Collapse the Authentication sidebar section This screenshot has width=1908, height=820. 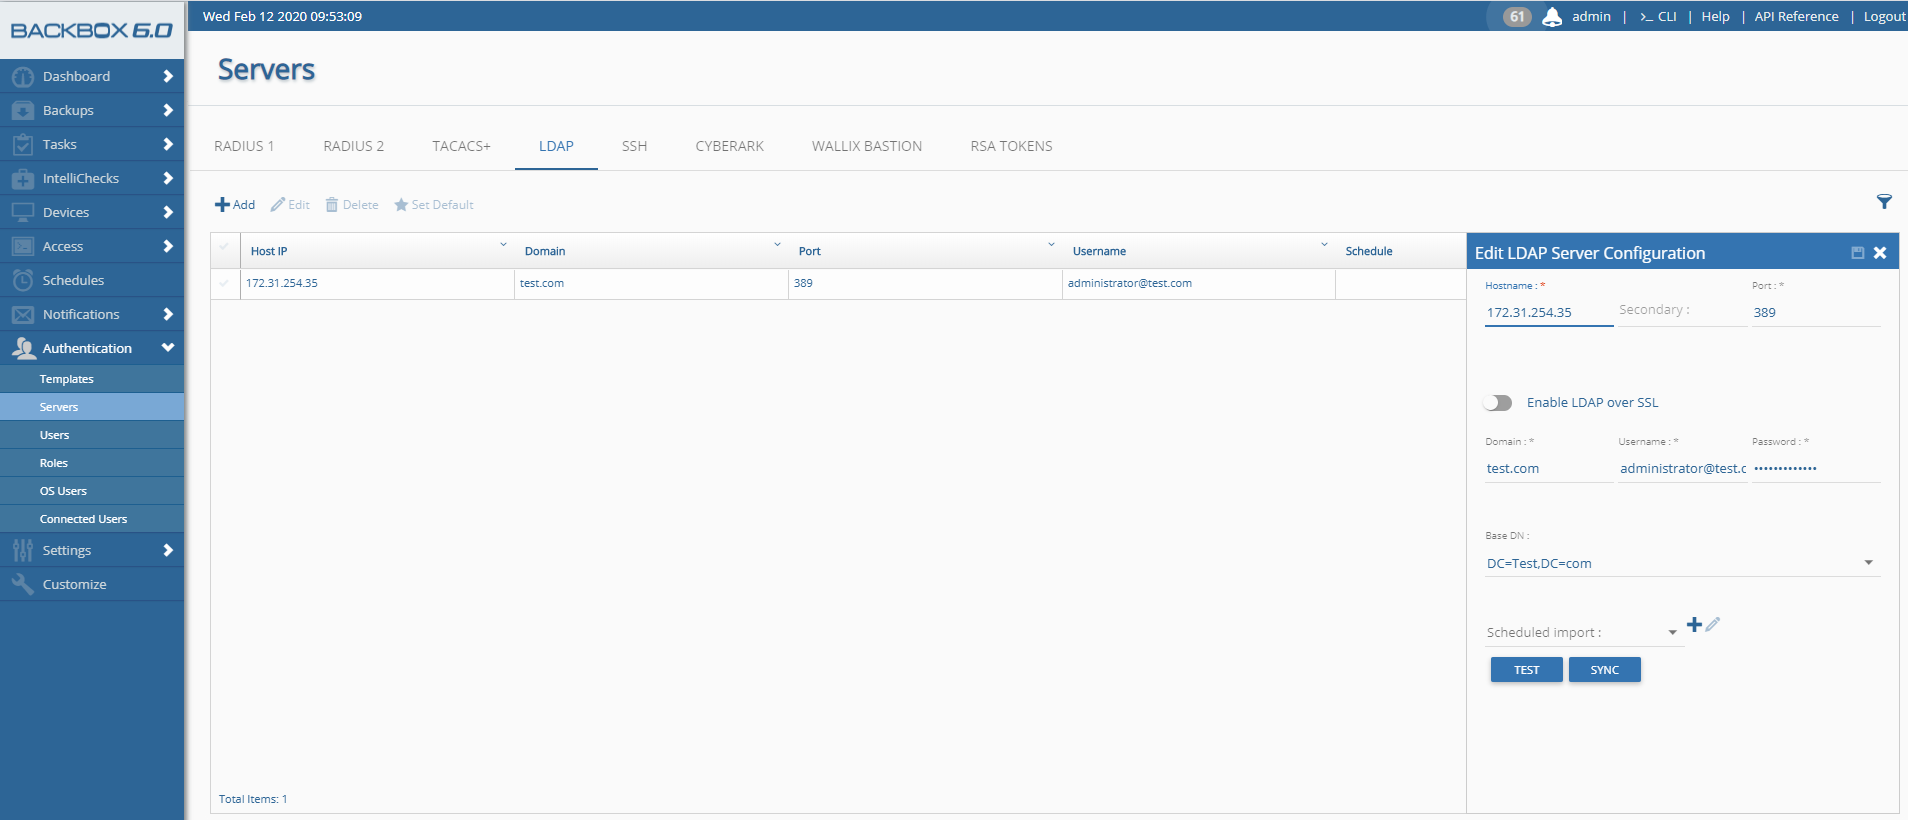[x=167, y=348]
